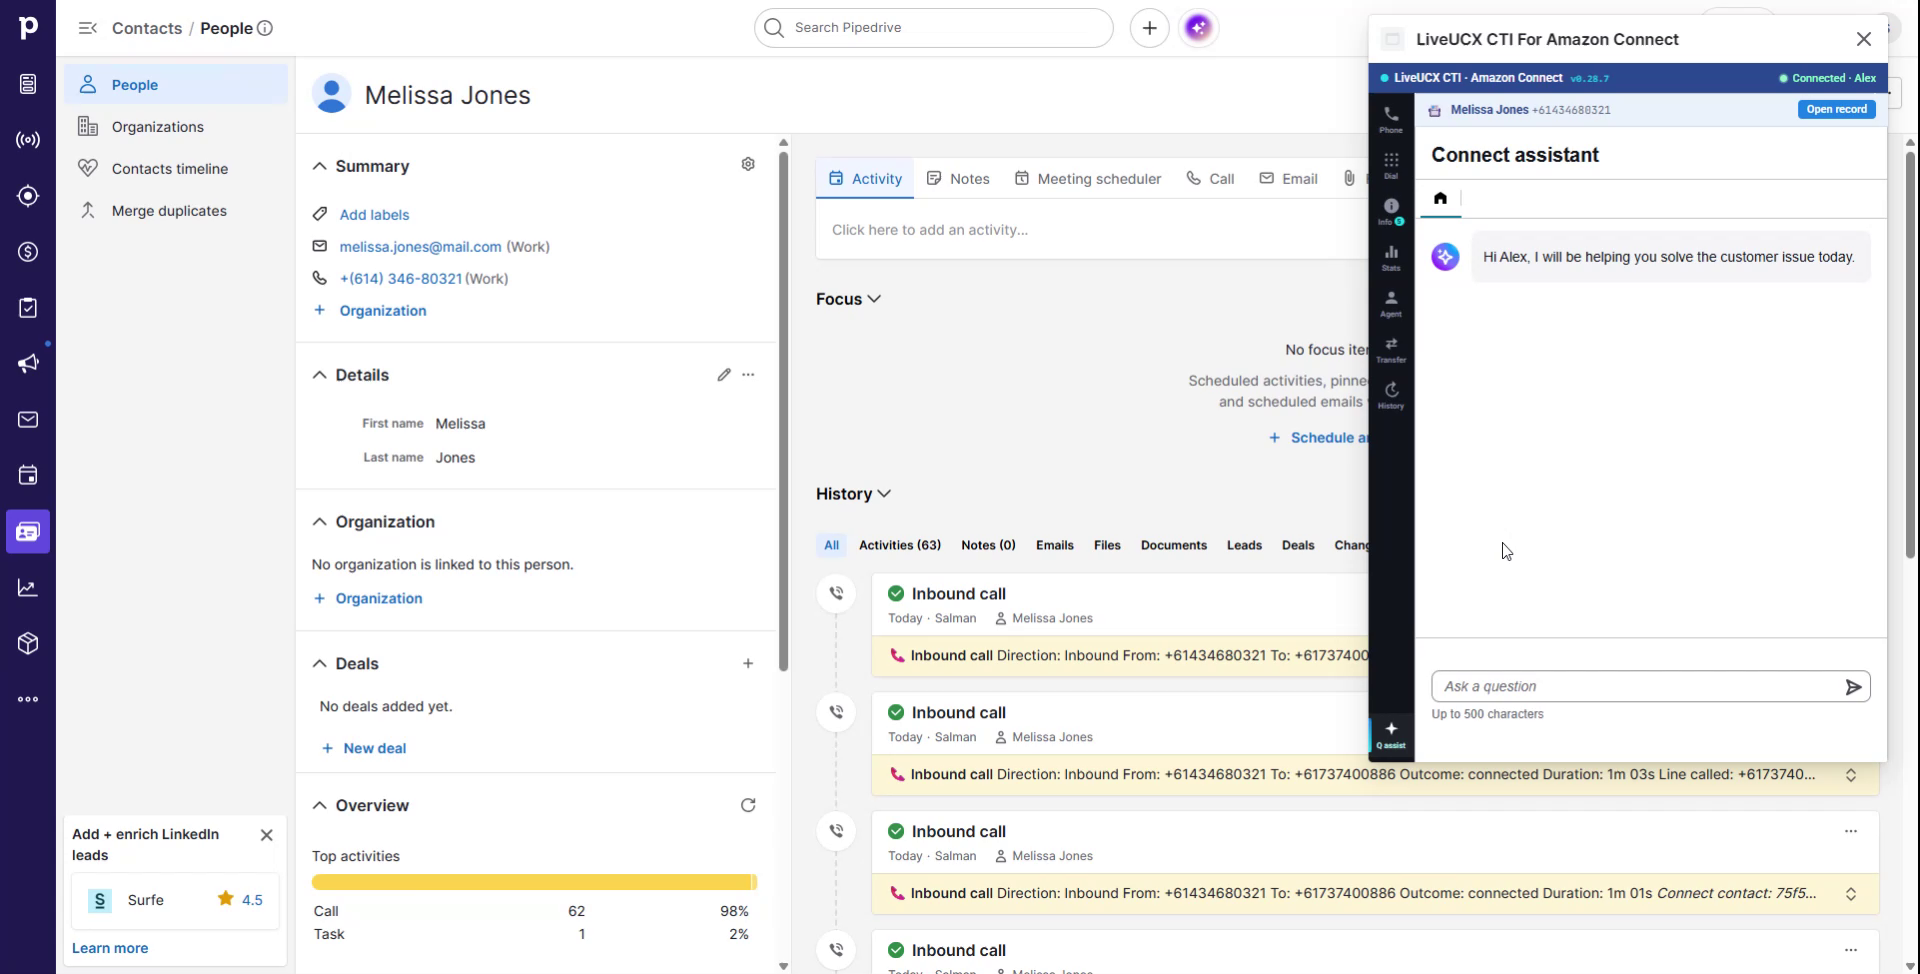Collapse the Details section

click(319, 375)
